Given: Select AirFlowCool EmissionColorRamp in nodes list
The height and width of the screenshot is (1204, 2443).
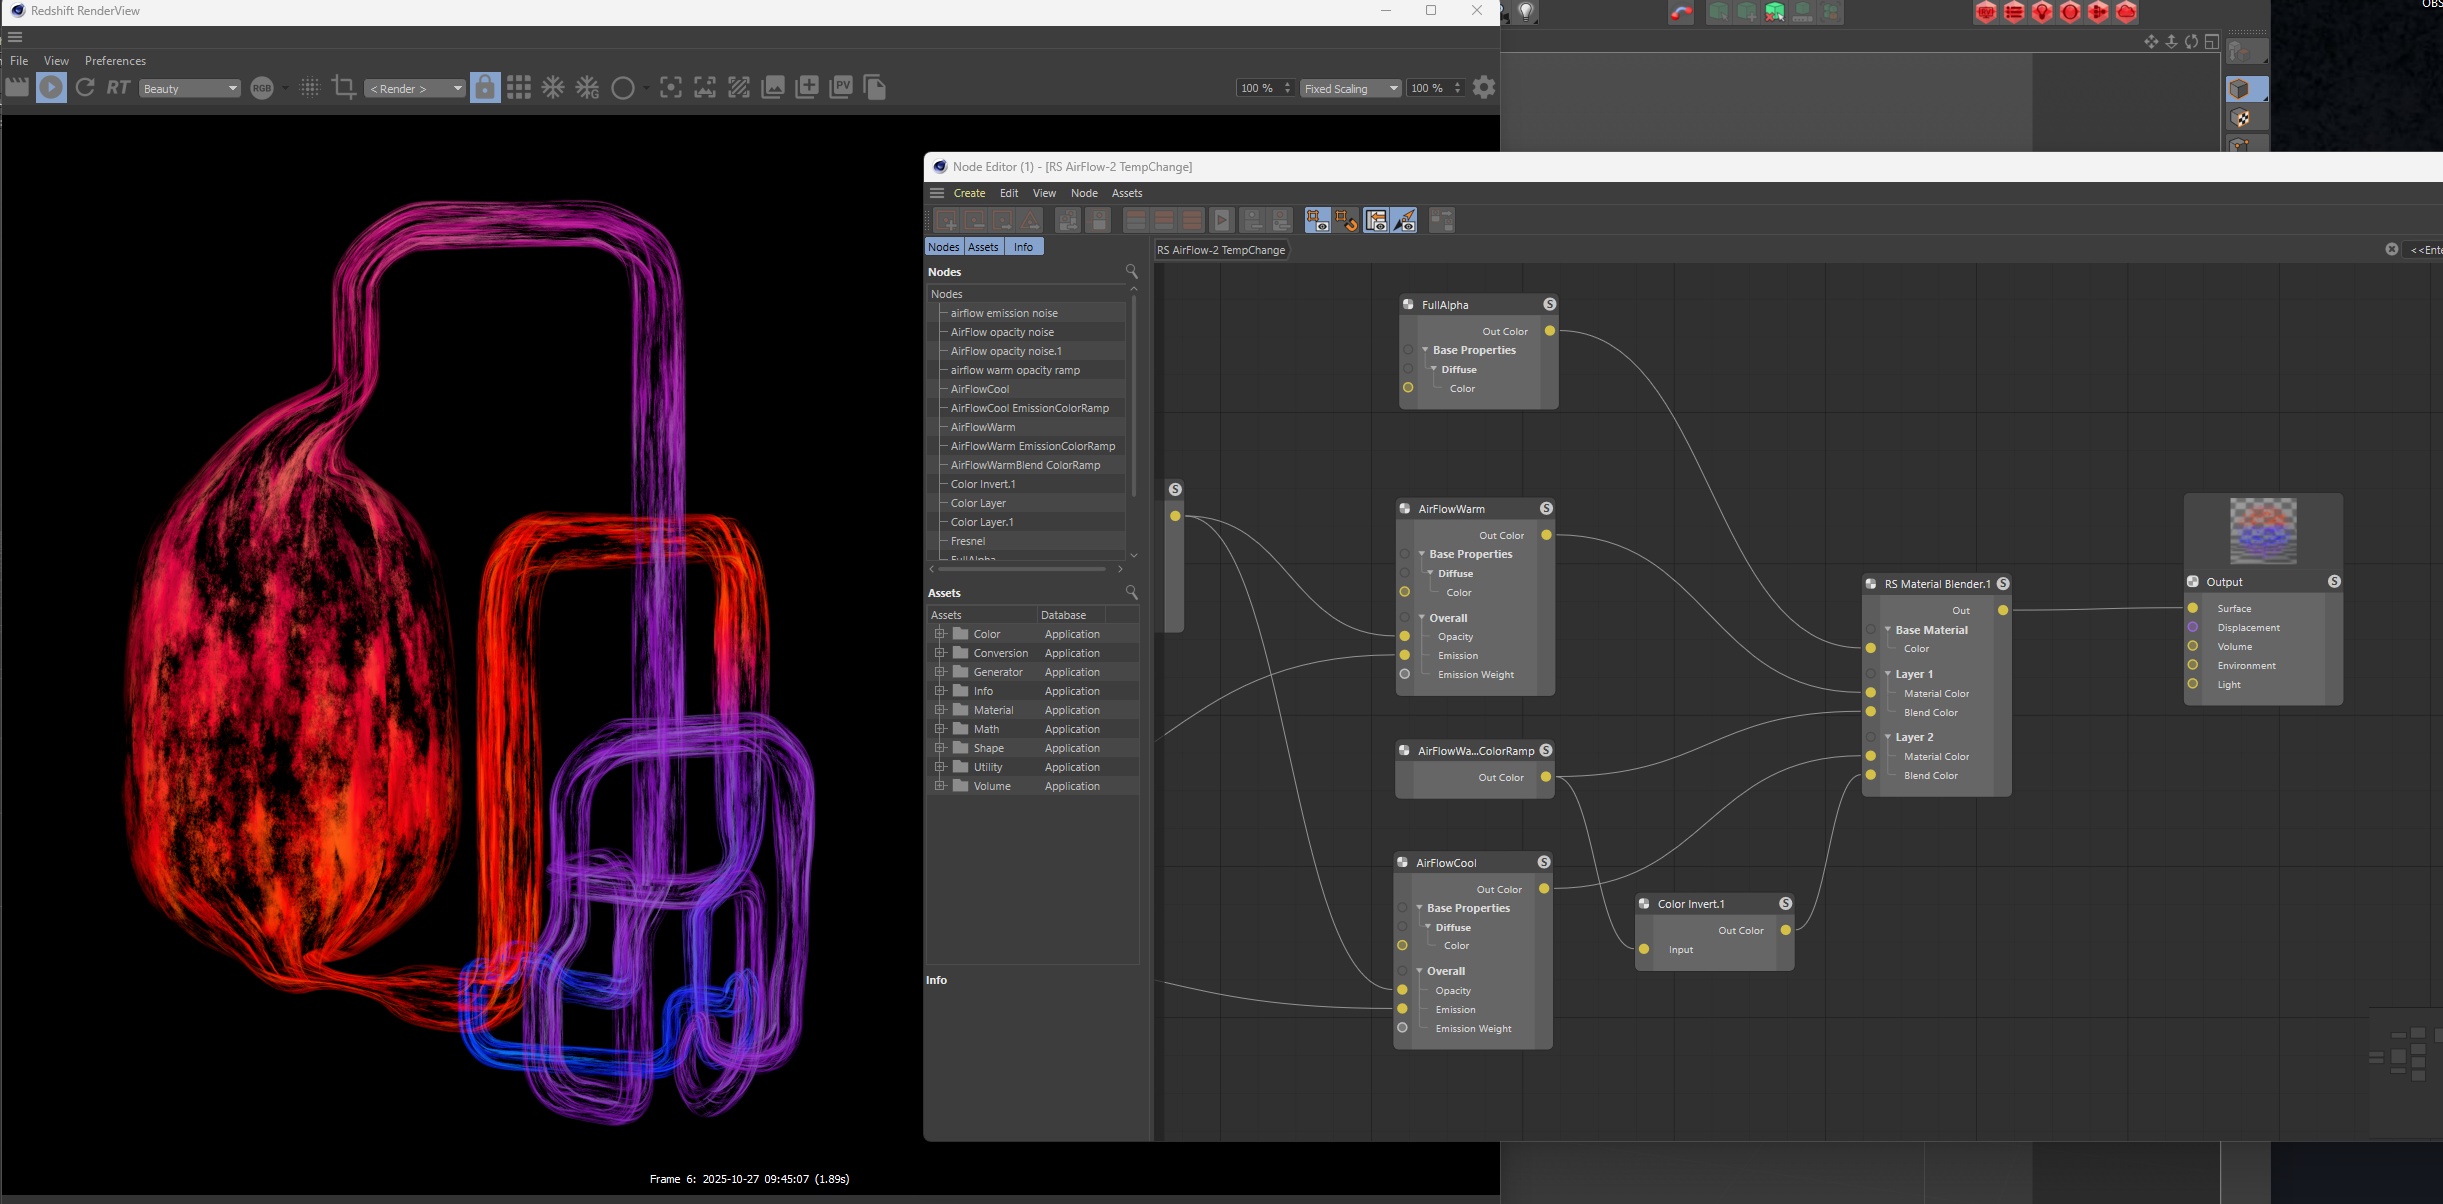Looking at the screenshot, I should point(1029,408).
